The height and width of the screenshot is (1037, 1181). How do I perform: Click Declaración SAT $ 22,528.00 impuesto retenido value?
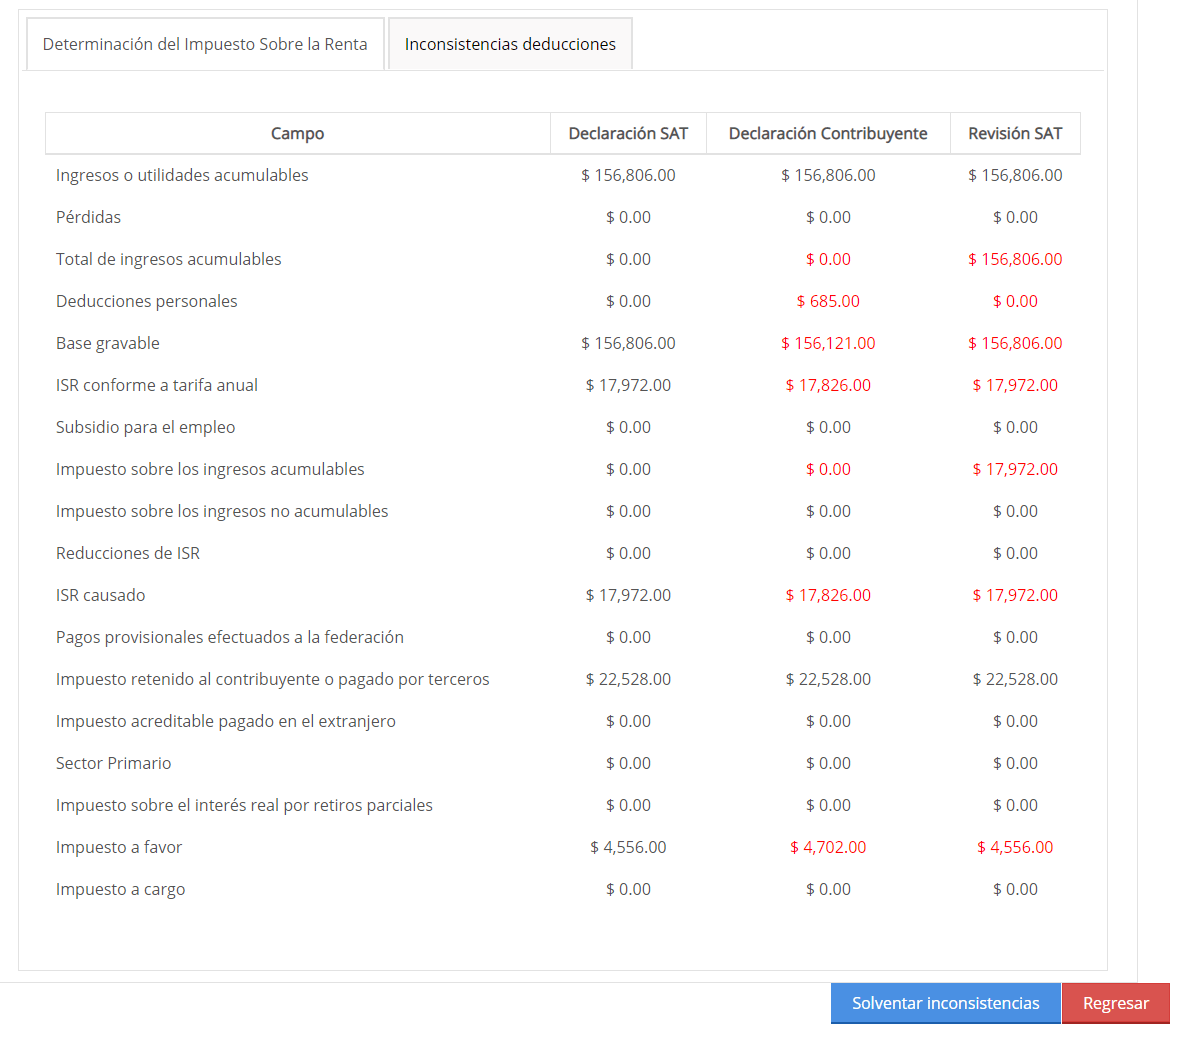click(628, 679)
